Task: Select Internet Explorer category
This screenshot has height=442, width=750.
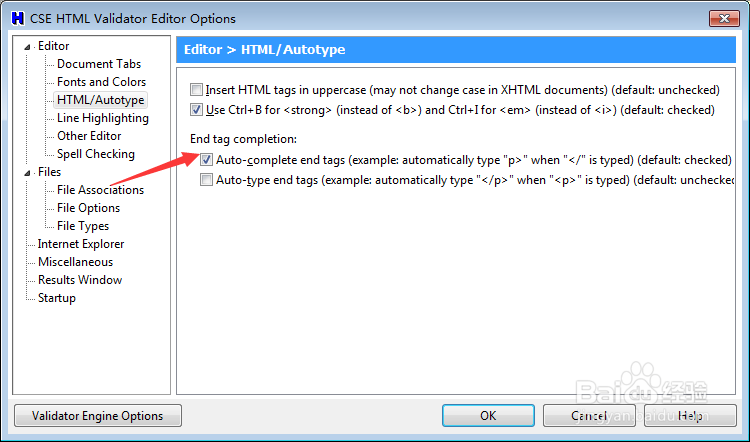Action: pos(81,244)
